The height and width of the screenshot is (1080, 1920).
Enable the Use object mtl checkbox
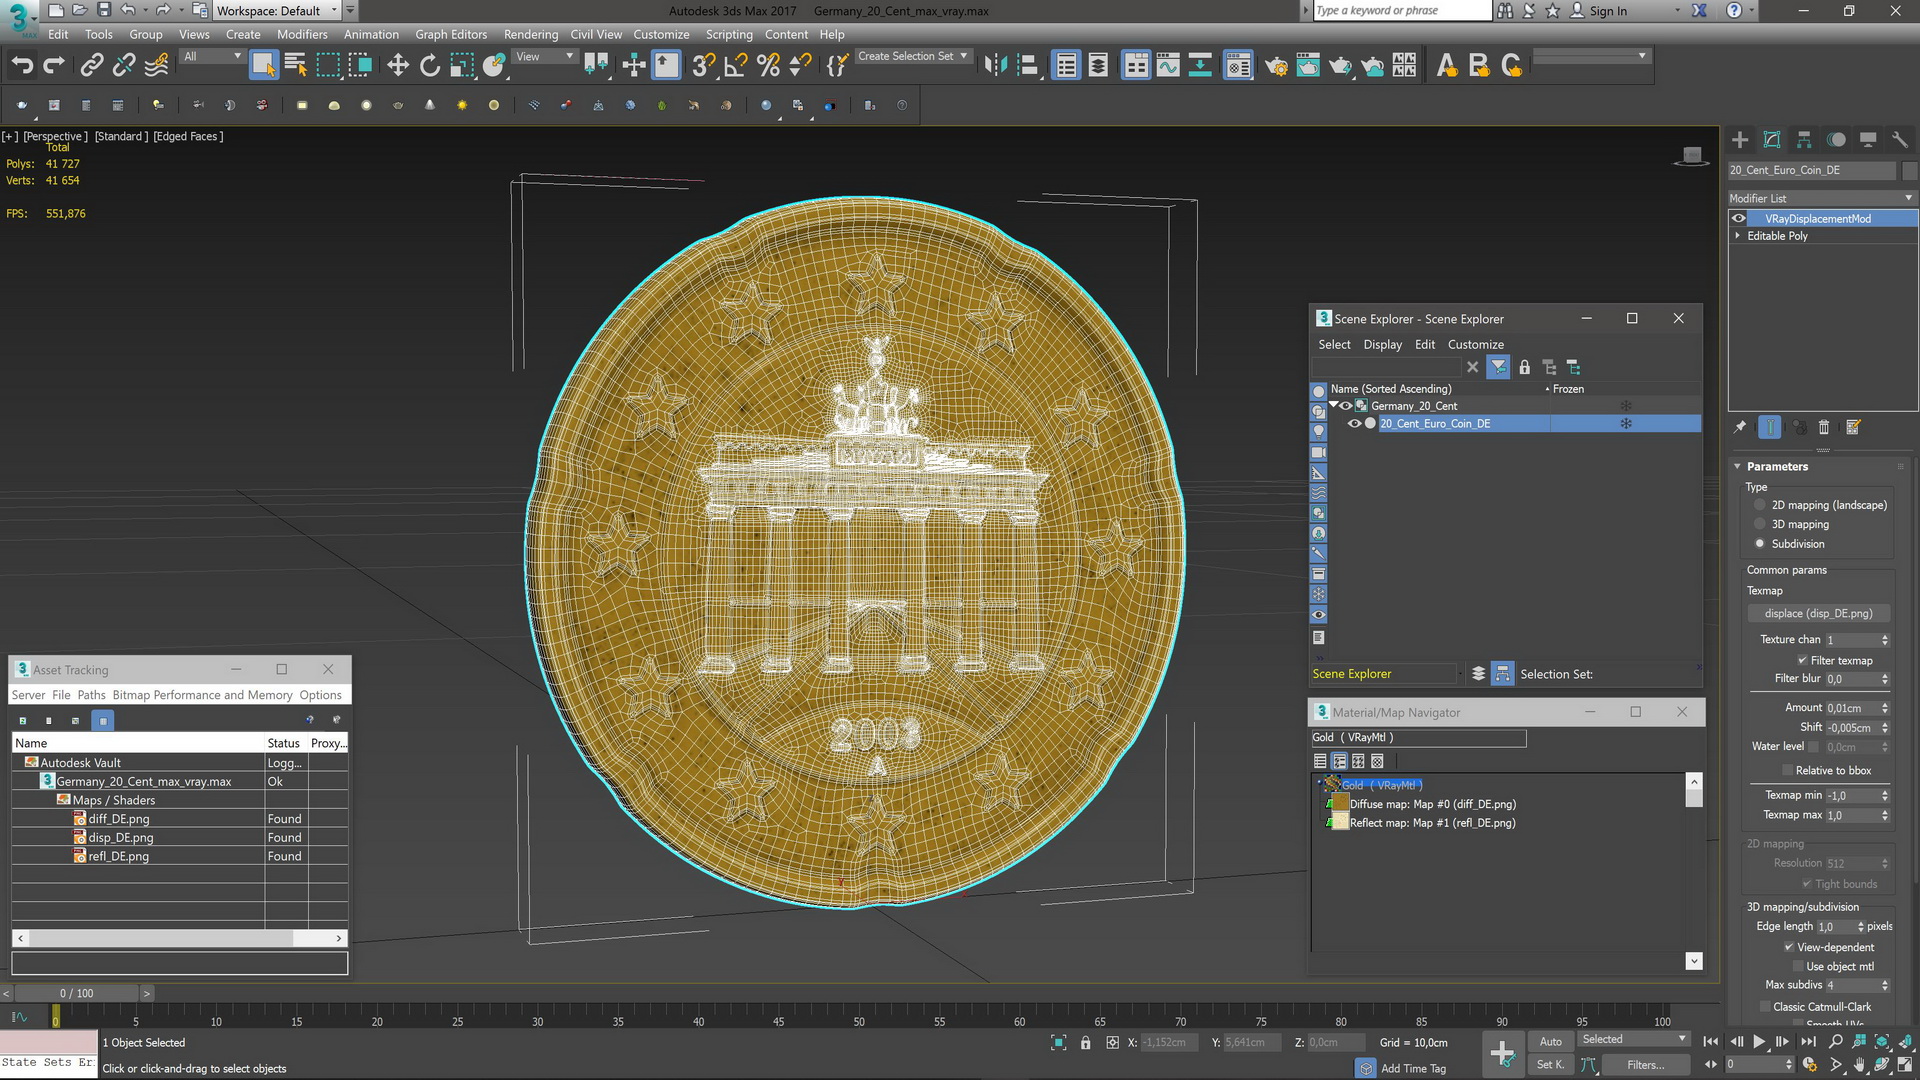tap(1798, 967)
